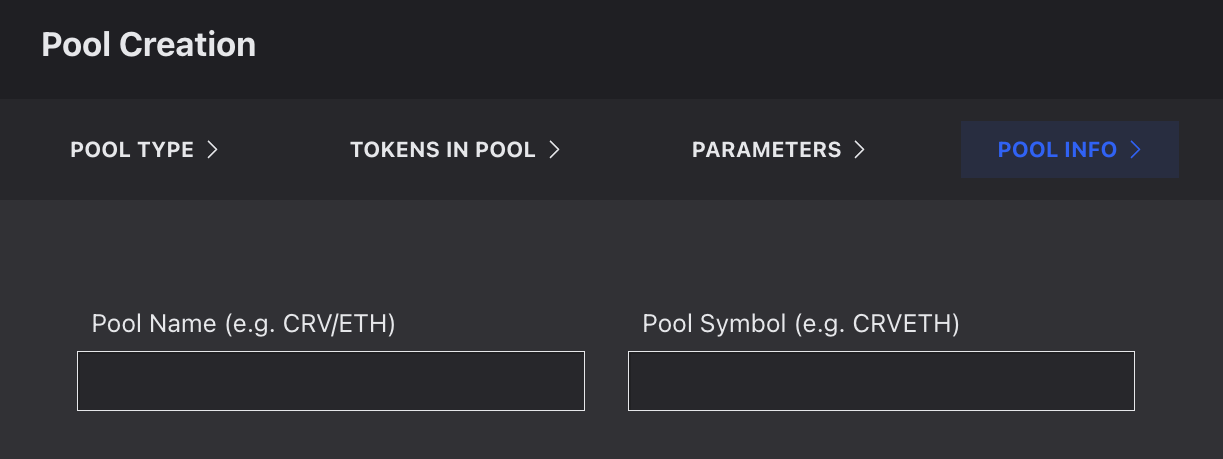Select the highlighted Pool Info tab
1223x459 pixels.
click(1069, 150)
